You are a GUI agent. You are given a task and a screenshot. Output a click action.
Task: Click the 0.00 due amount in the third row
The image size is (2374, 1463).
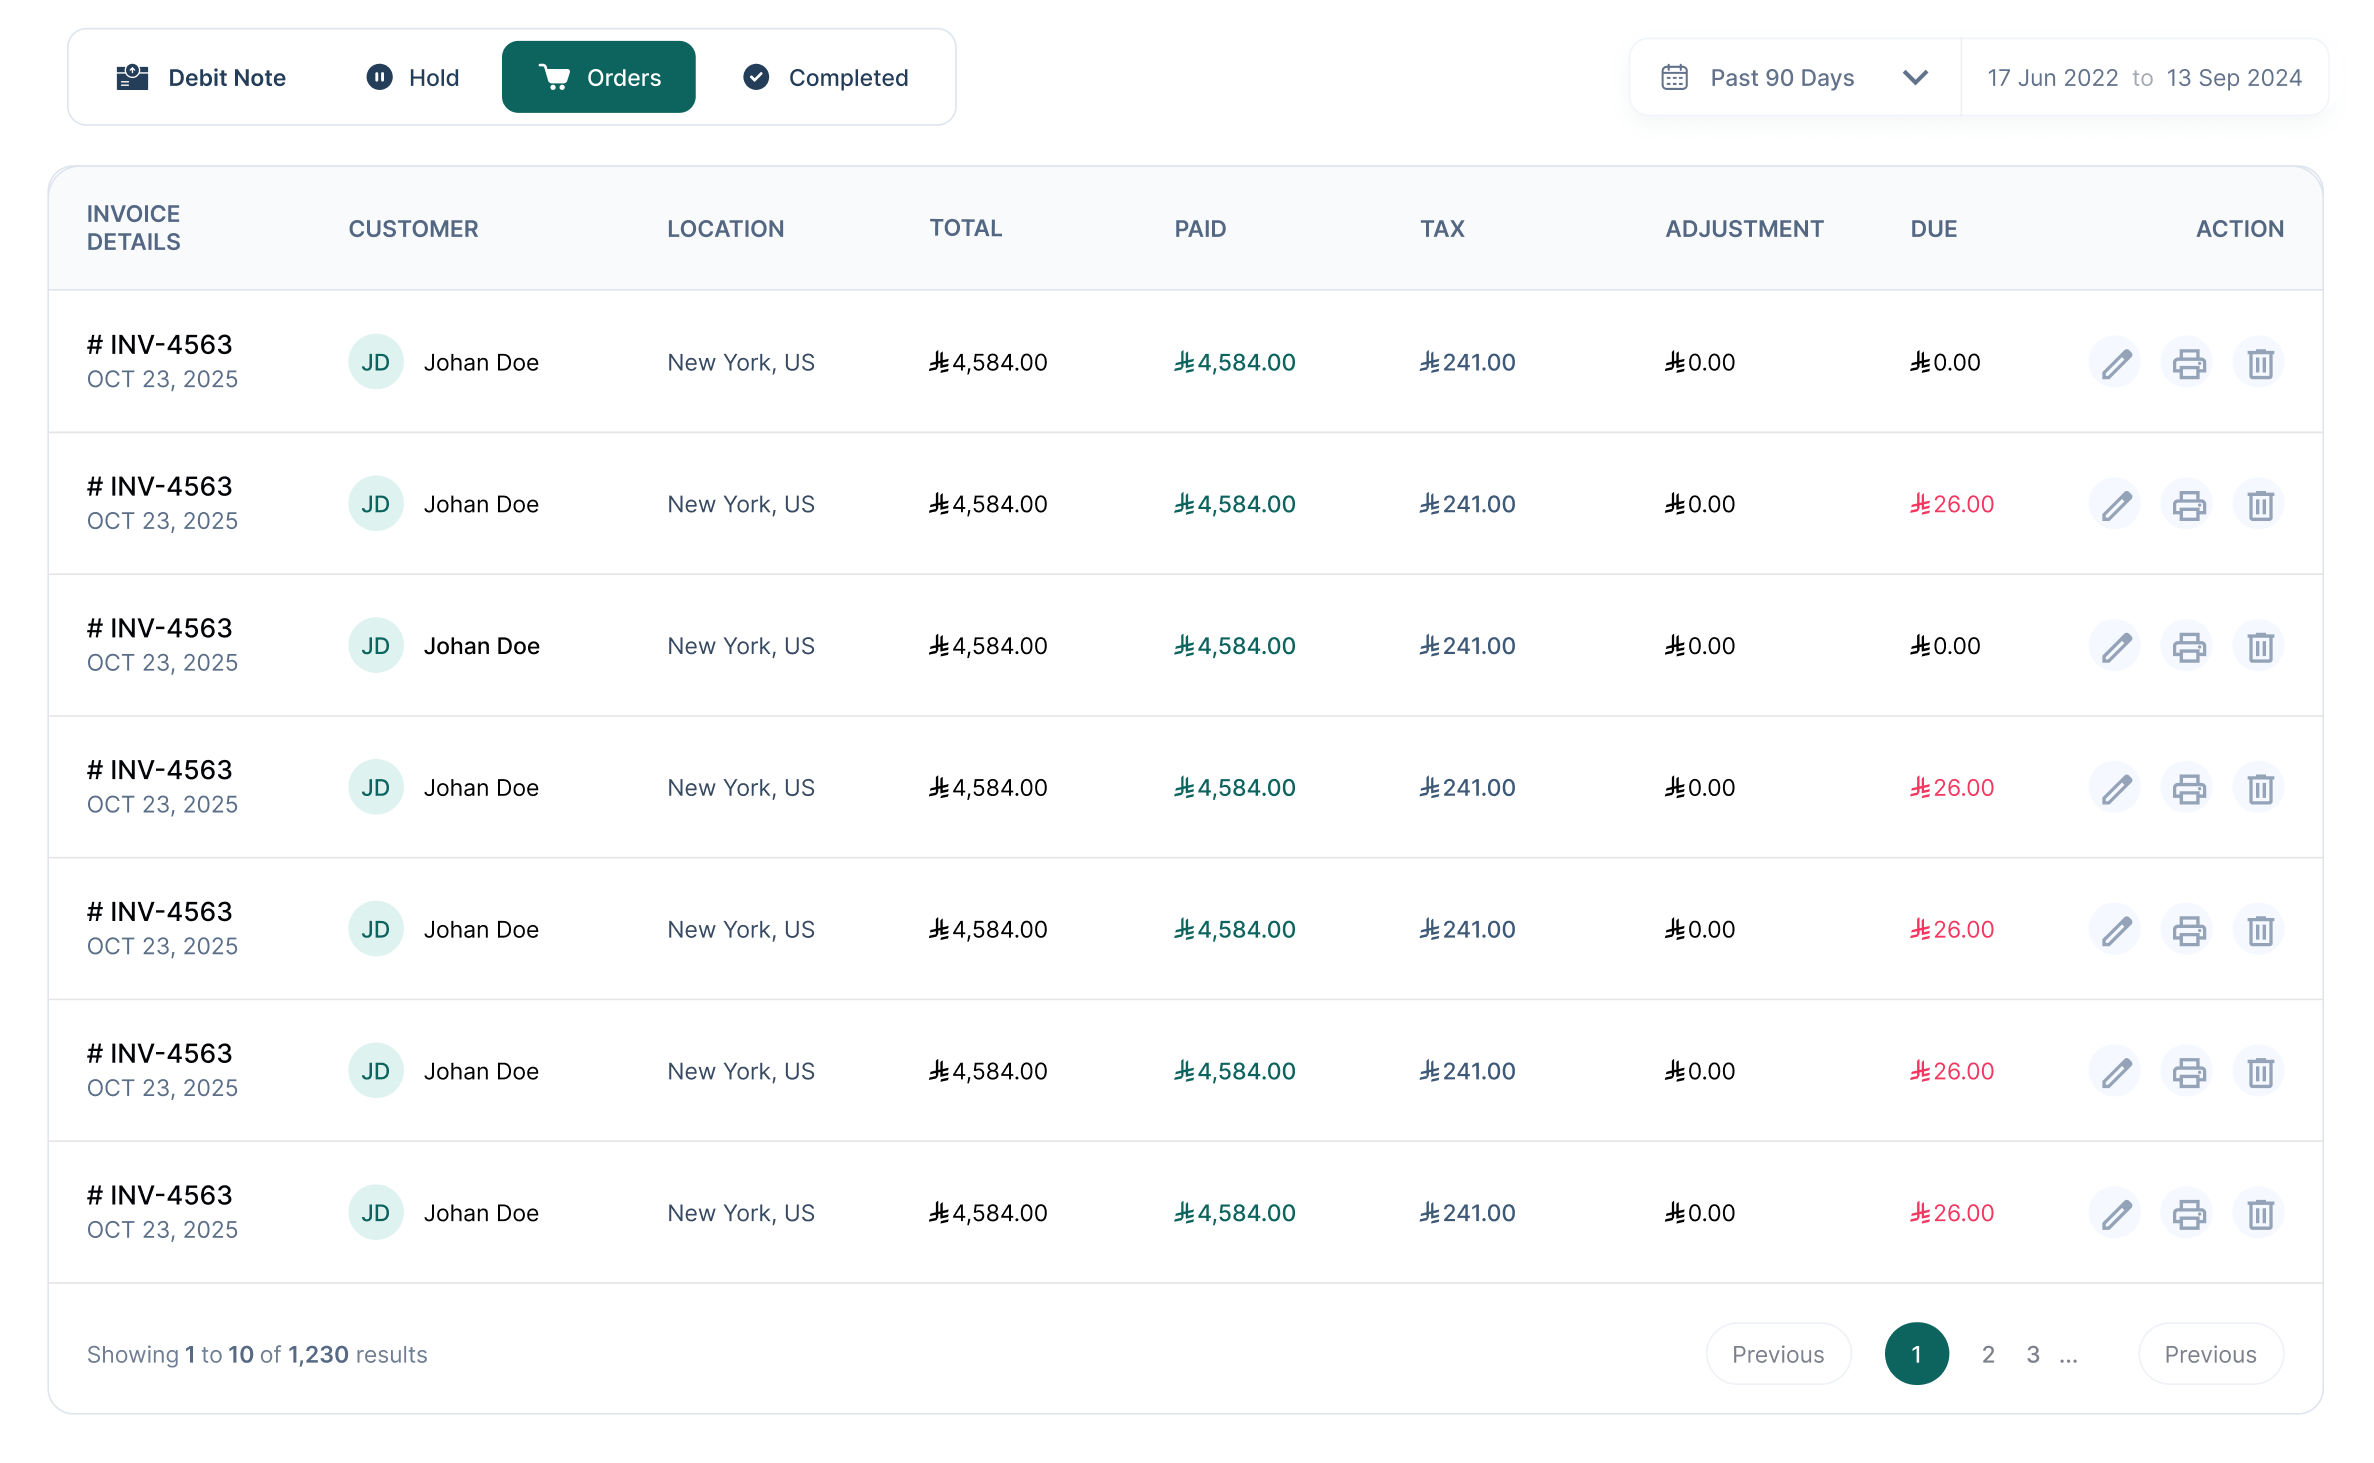(1945, 646)
